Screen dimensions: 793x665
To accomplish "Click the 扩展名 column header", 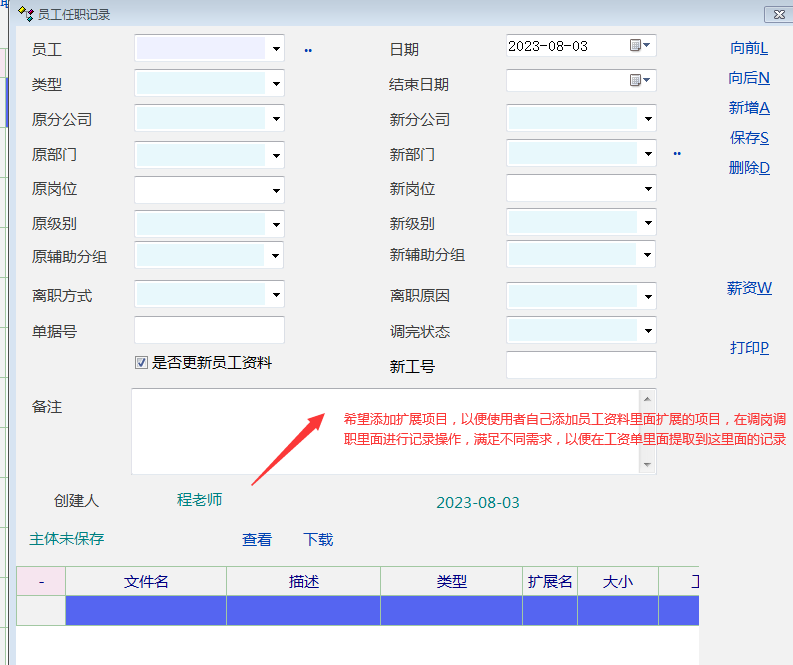I will 550,581.
